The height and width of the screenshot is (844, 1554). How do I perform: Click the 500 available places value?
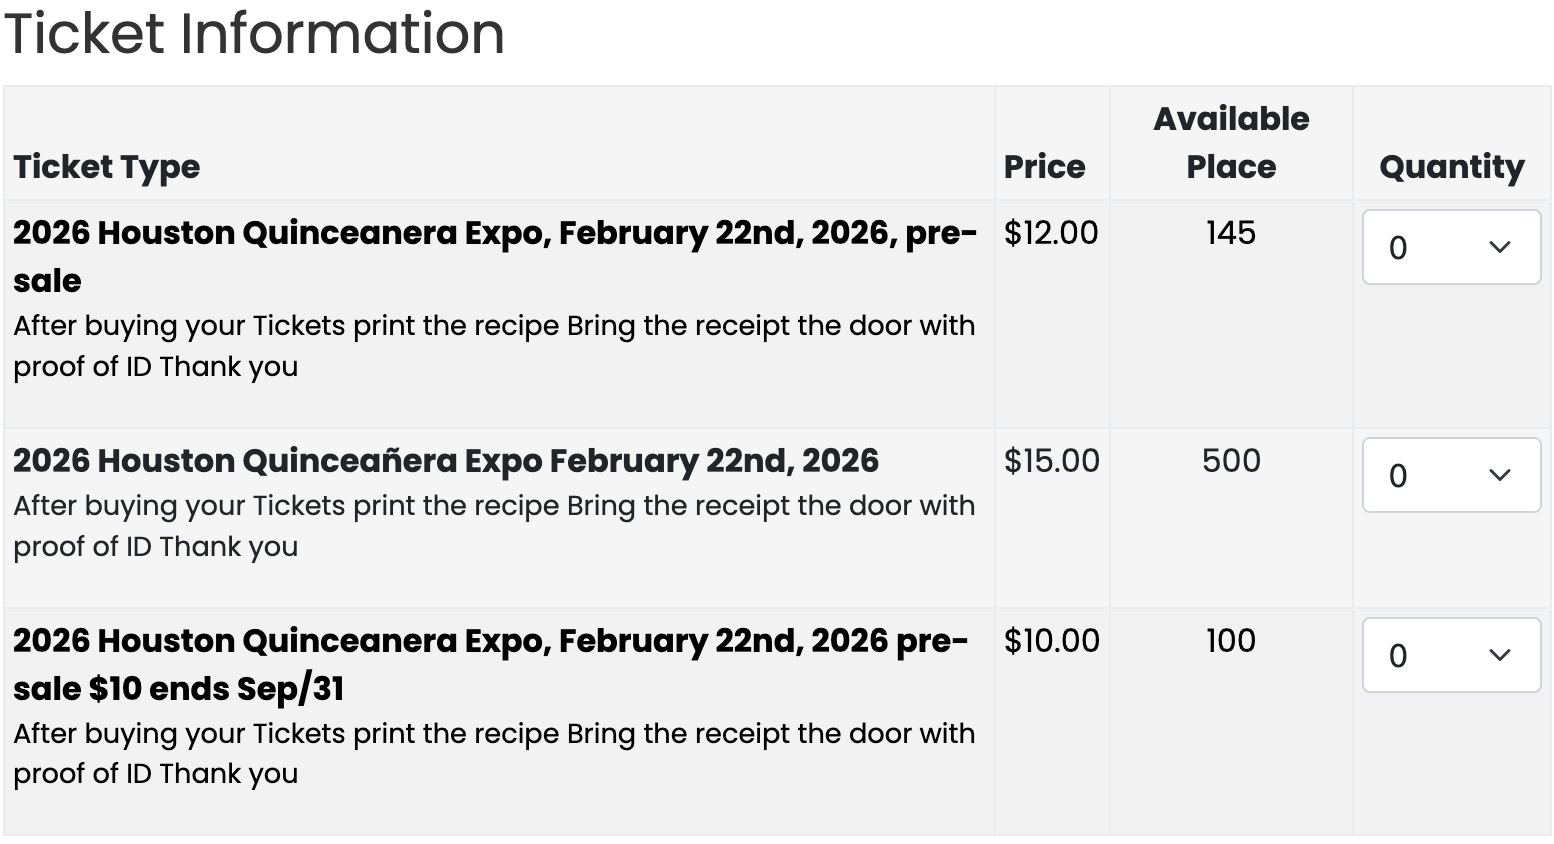pyautogui.click(x=1231, y=461)
